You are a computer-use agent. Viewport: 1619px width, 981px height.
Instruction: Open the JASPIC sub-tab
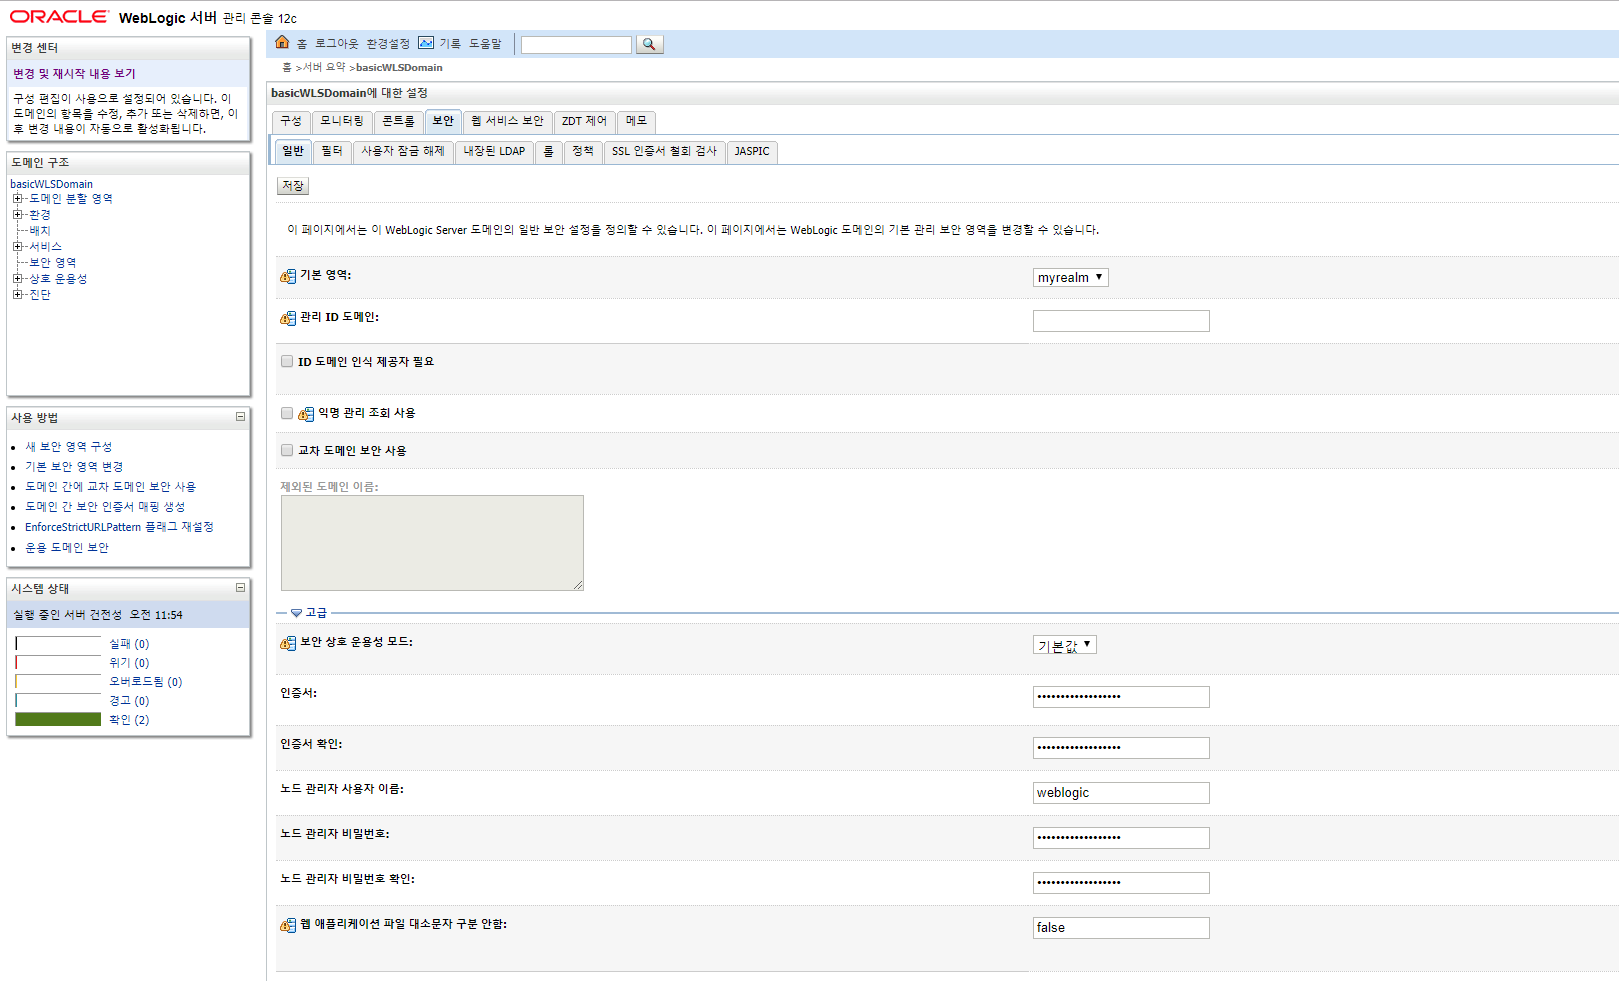click(752, 151)
